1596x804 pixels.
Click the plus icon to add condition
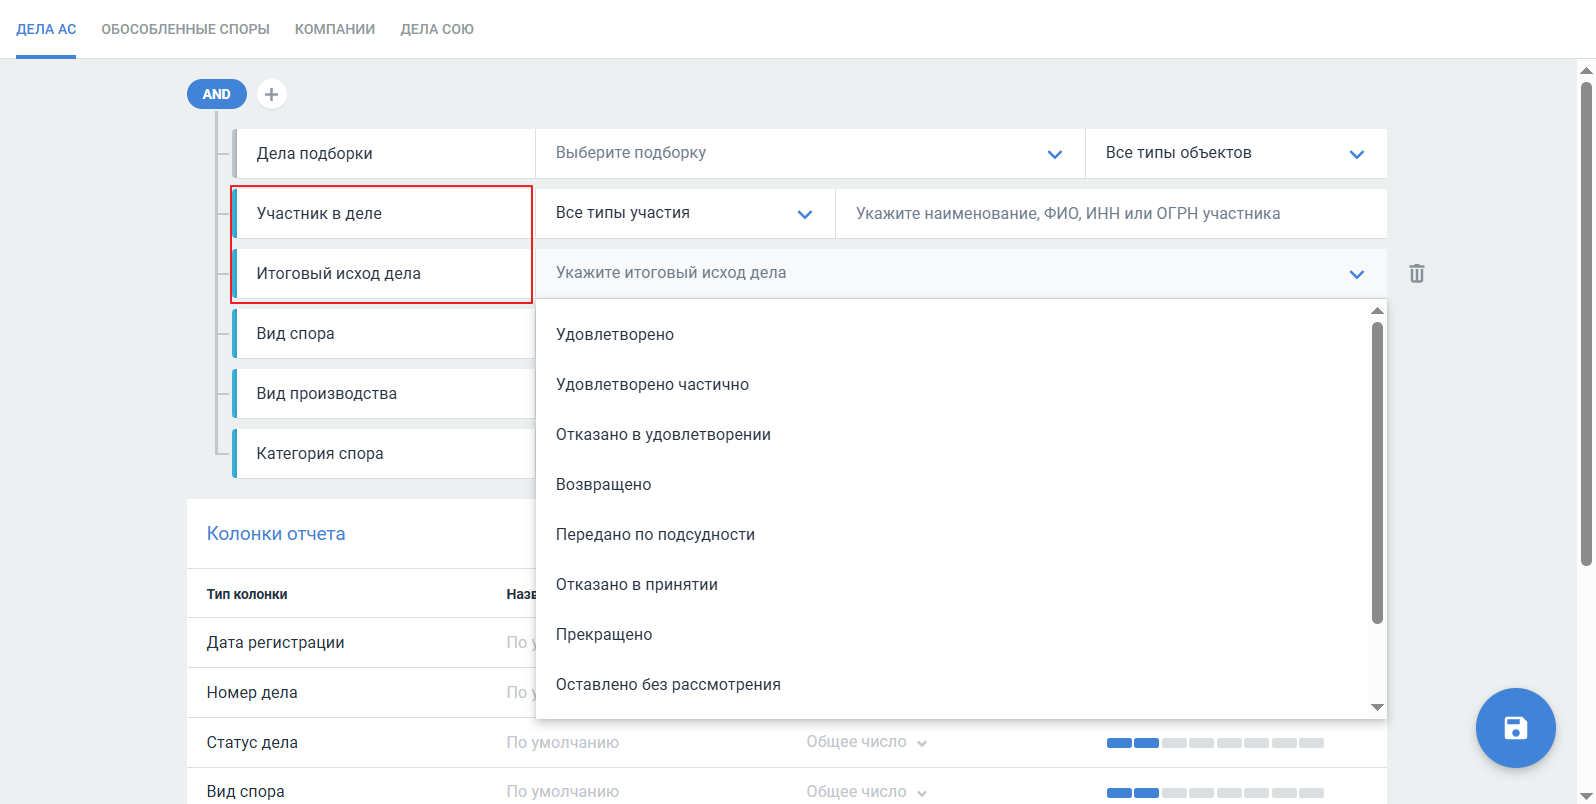coord(271,94)
